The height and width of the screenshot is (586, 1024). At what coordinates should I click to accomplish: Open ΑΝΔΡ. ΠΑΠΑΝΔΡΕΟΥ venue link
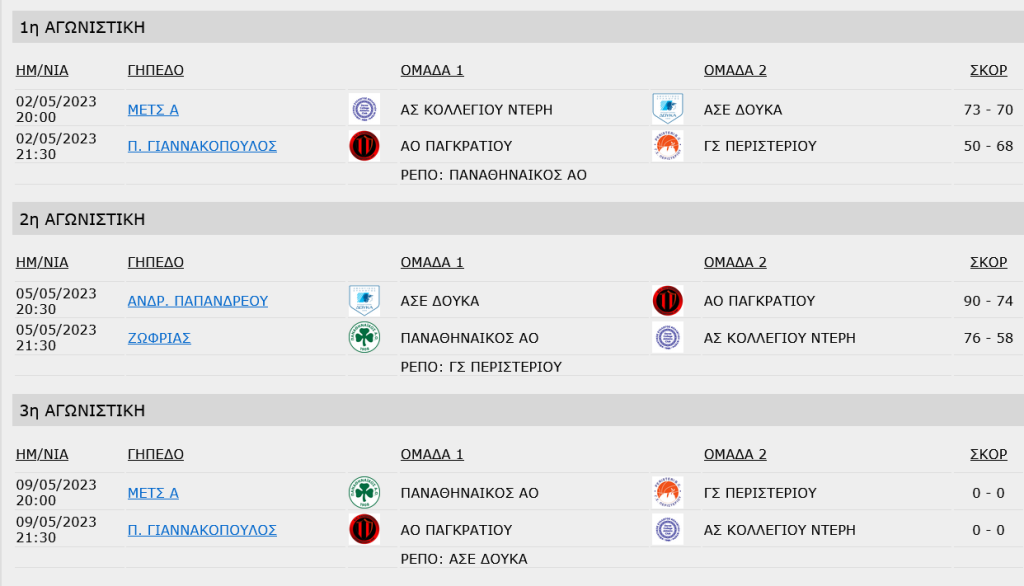click(197, 301)
